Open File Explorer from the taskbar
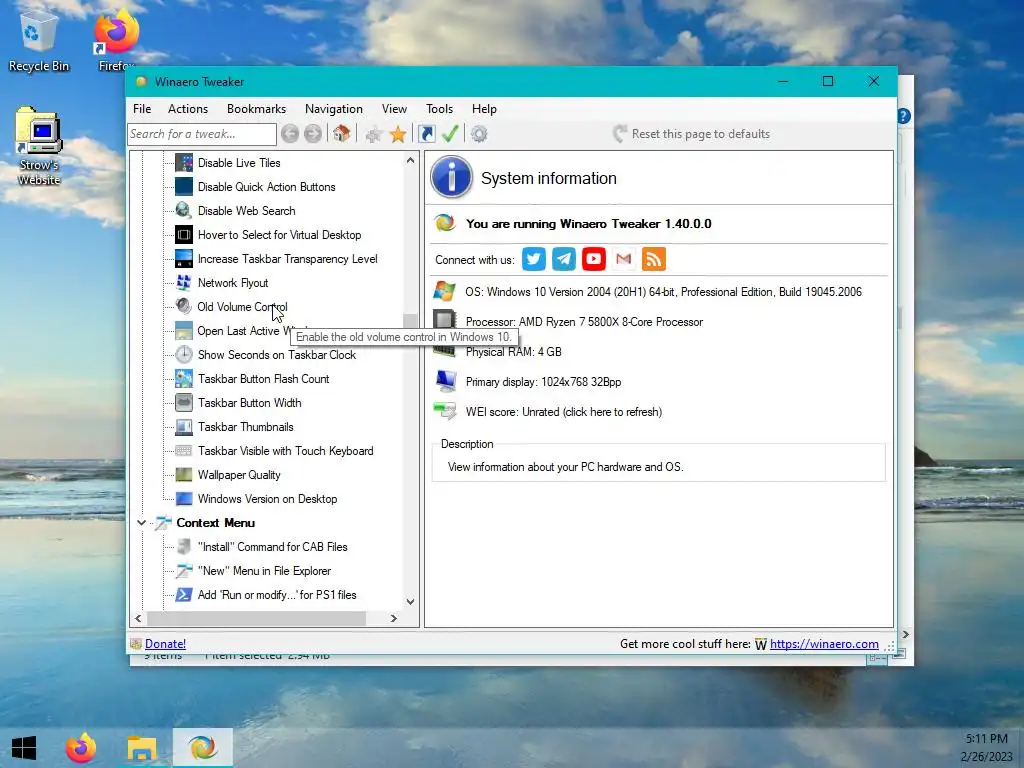The height and width of the screenshot is (768, 1024). 142,748
